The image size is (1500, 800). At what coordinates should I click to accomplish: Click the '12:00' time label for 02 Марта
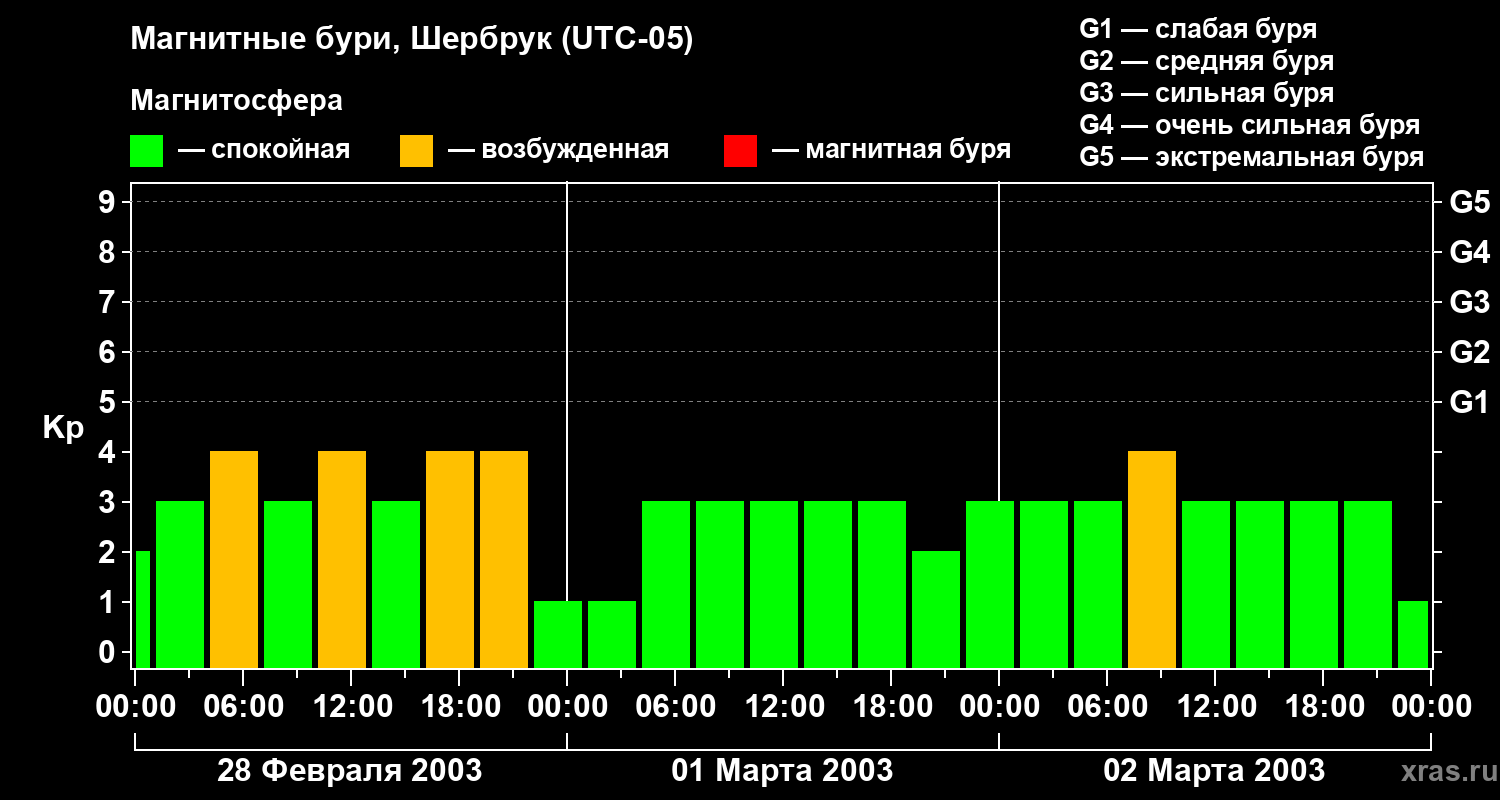(1215, 707)
